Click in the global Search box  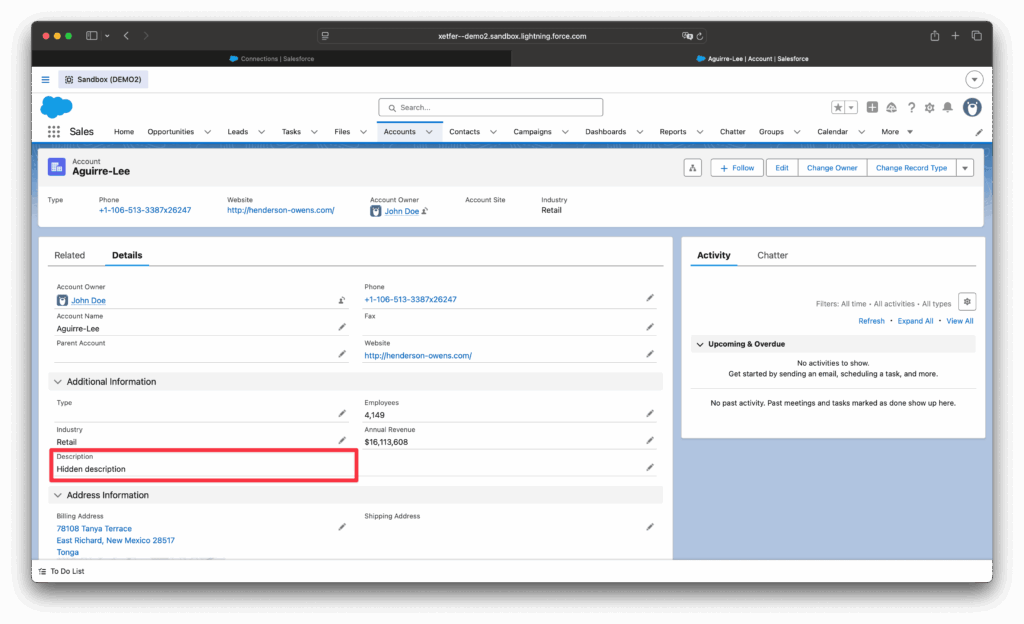(x=490, y=108)
